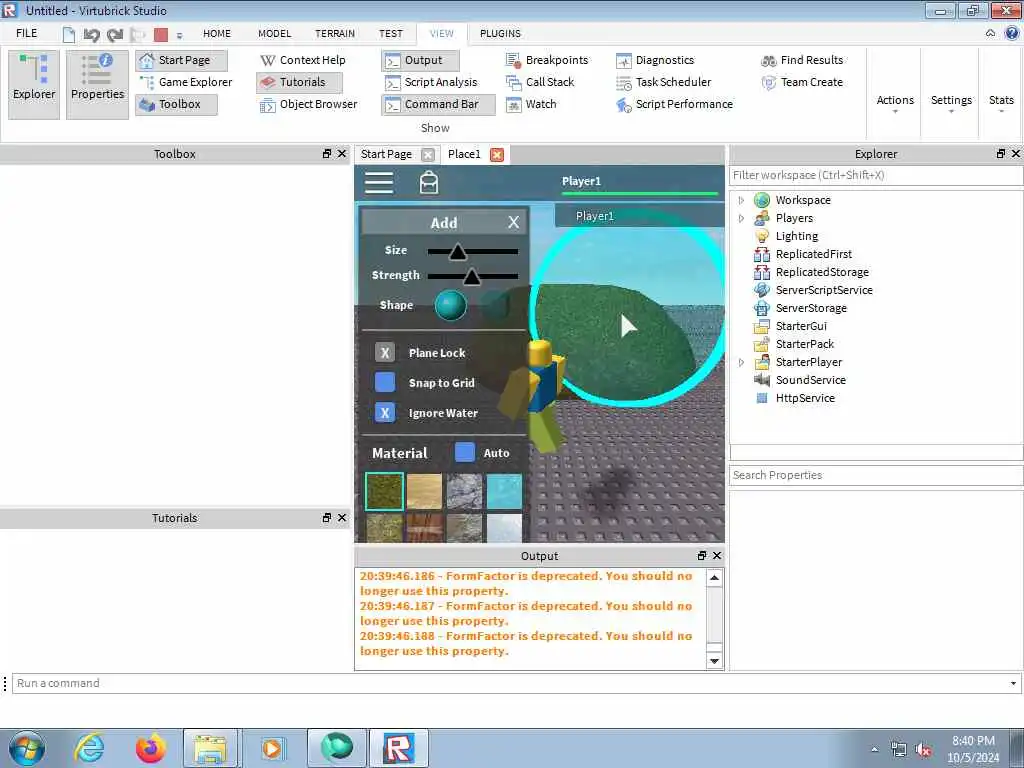Open the command bar history dropdown

point(1013,684)
